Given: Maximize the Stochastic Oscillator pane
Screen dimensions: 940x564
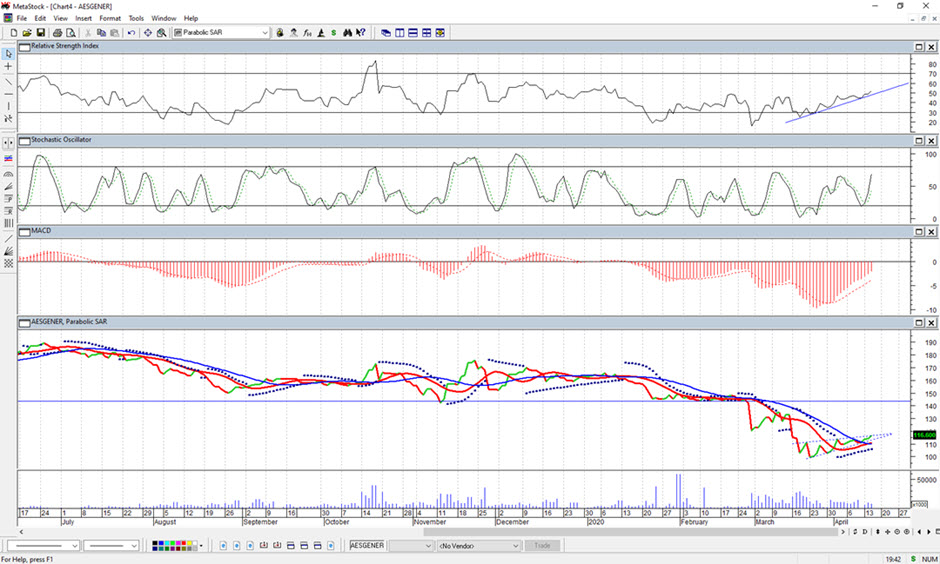Looking at the screenshot, I should 918,140.
